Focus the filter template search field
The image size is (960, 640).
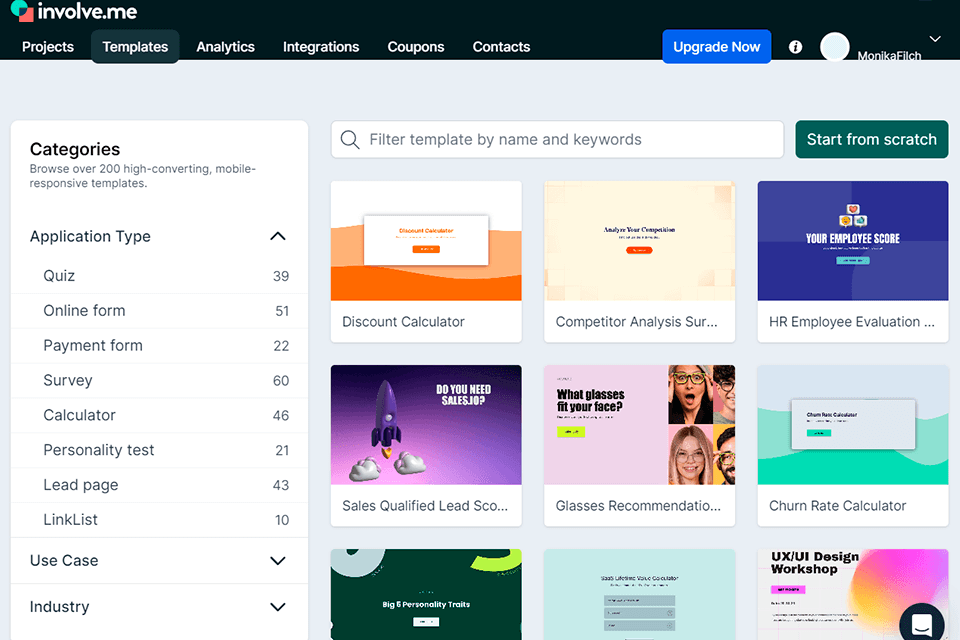coord(557,140)
